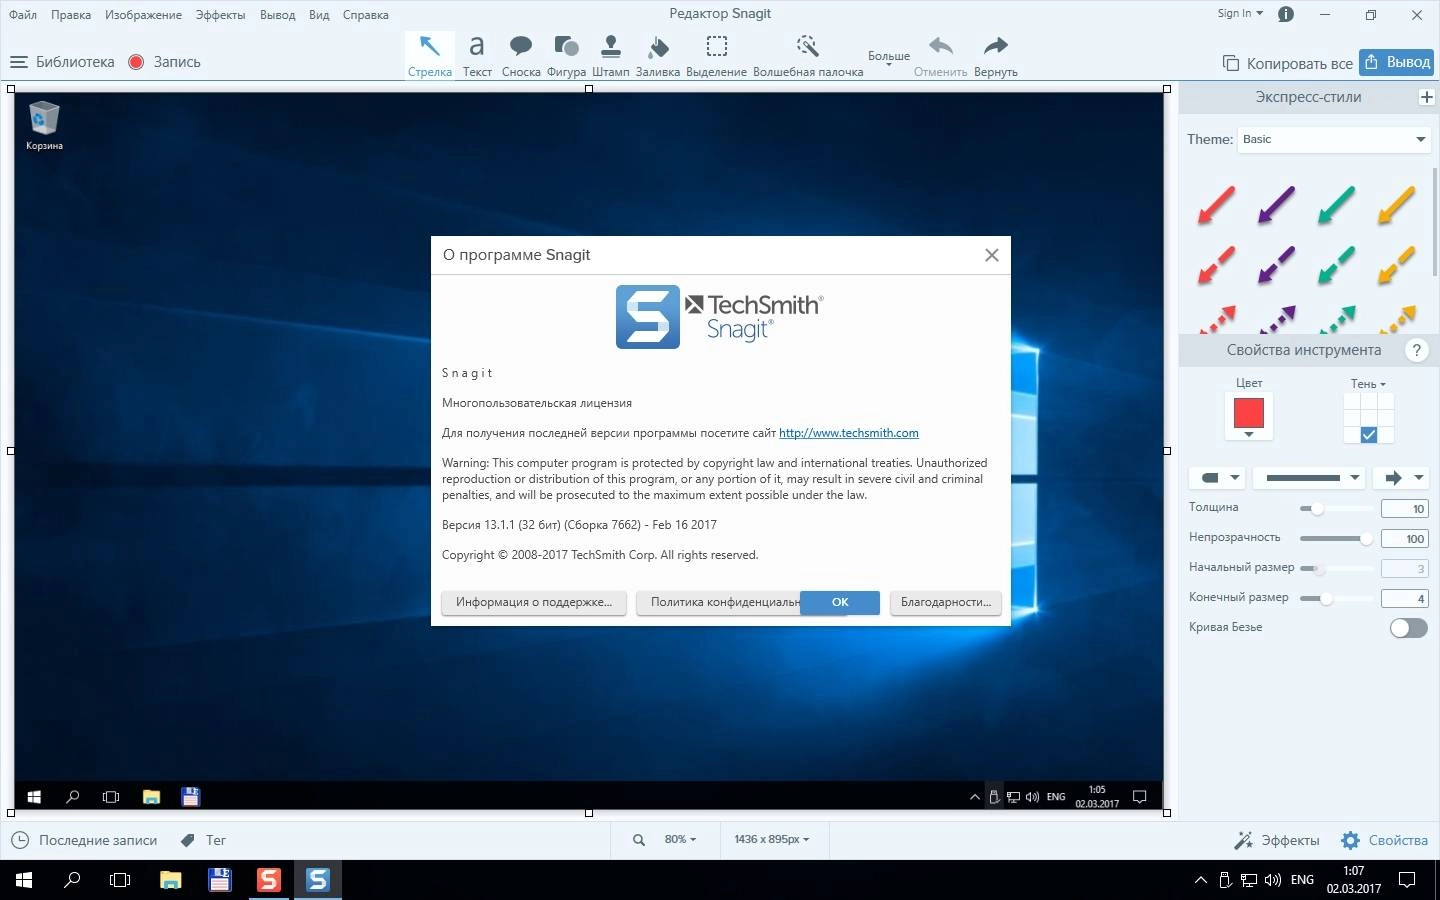Select the Выделение selection tool
Viewport: 1440px width, 900px height.
tap(716, 55)
